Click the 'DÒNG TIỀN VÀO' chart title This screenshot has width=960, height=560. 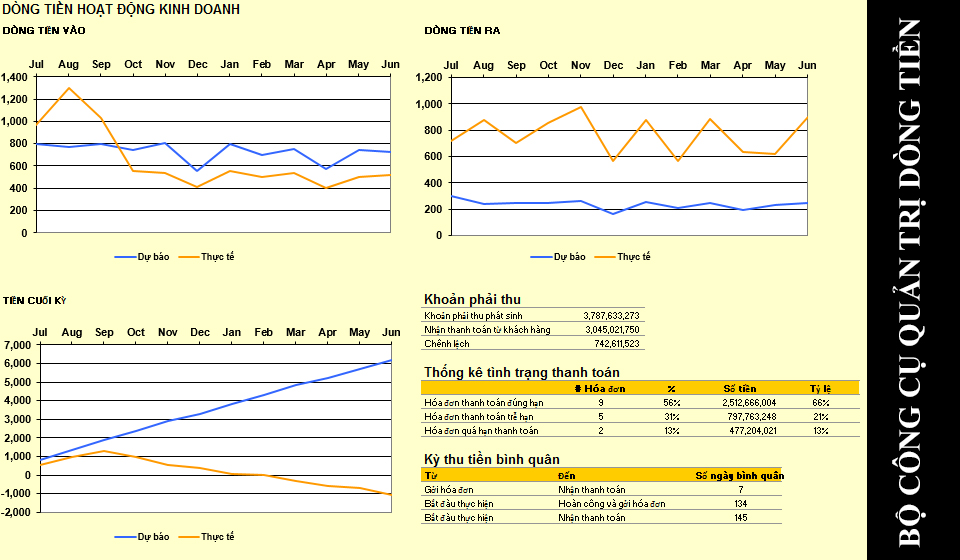pyautogui.click(x=44, y=31)
